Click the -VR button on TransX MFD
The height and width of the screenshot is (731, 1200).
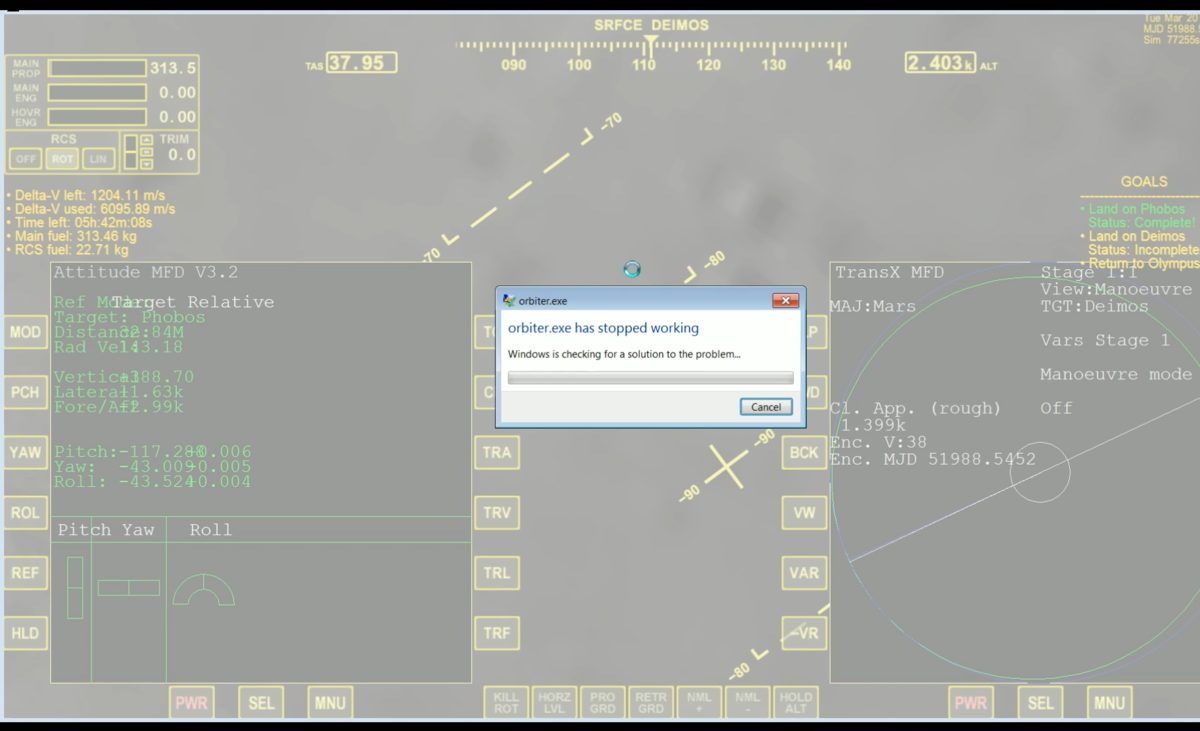click(804, 633)
